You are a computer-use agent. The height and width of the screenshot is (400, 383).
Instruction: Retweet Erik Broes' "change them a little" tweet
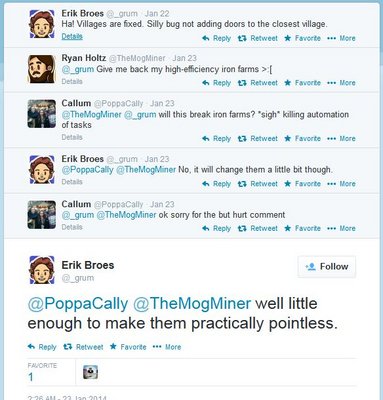pyautogui.click(x=257, y=184)
